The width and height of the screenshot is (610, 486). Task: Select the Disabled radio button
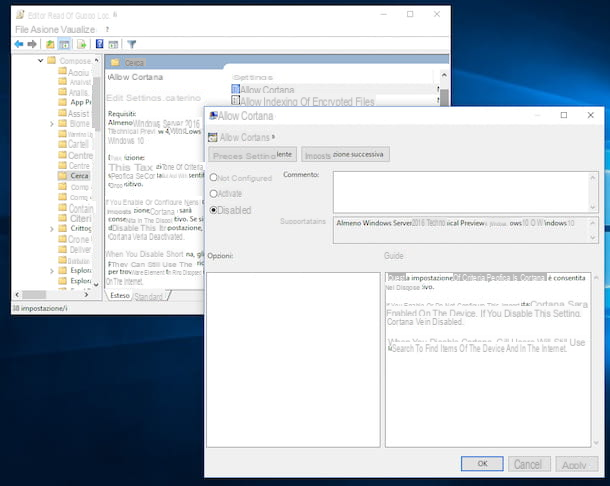(x=213, y=210)
